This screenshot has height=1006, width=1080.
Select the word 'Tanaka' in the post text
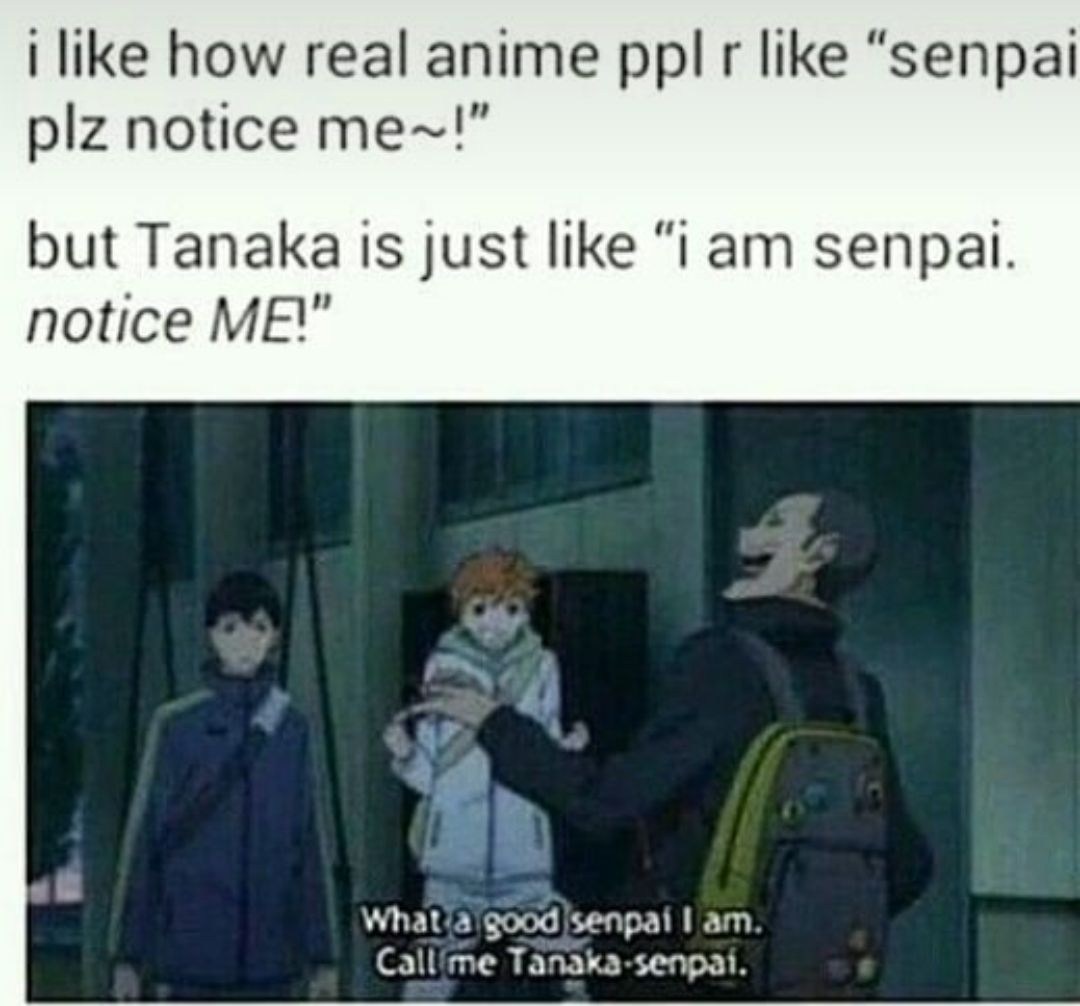[x=241, y=247]
